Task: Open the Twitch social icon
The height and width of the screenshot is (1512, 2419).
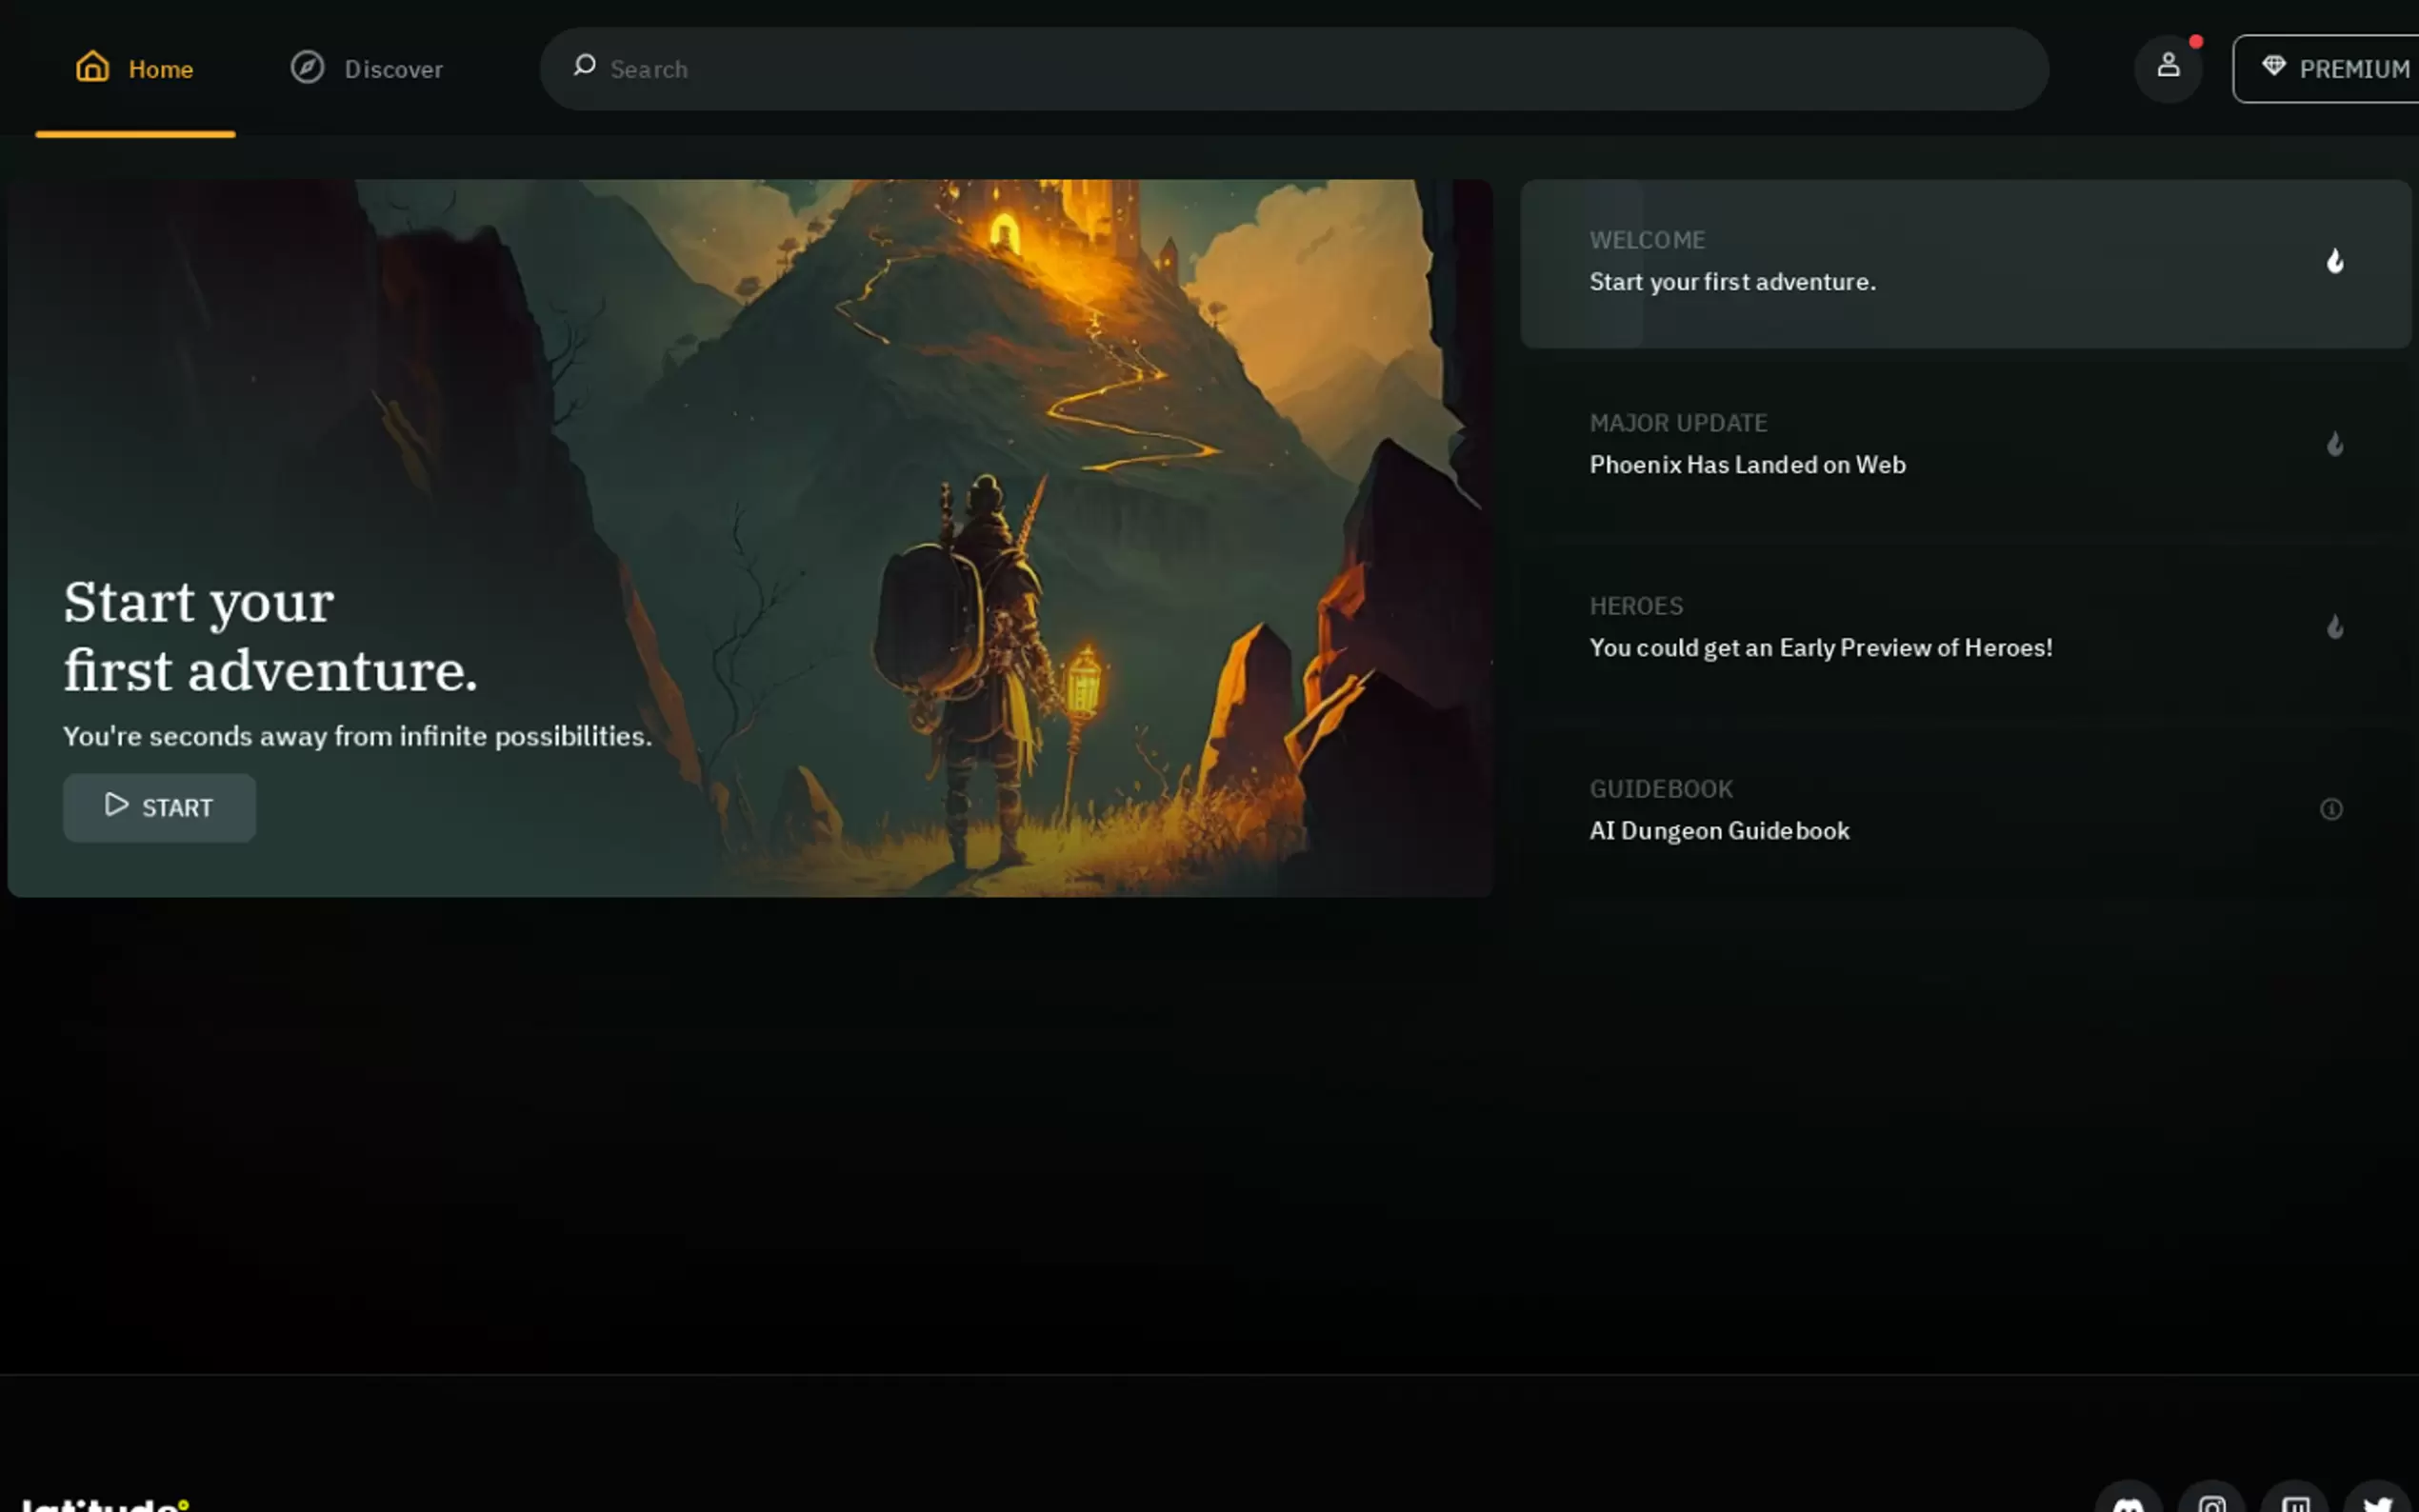Action: pyautogui.click(x=2295, y=1502)
